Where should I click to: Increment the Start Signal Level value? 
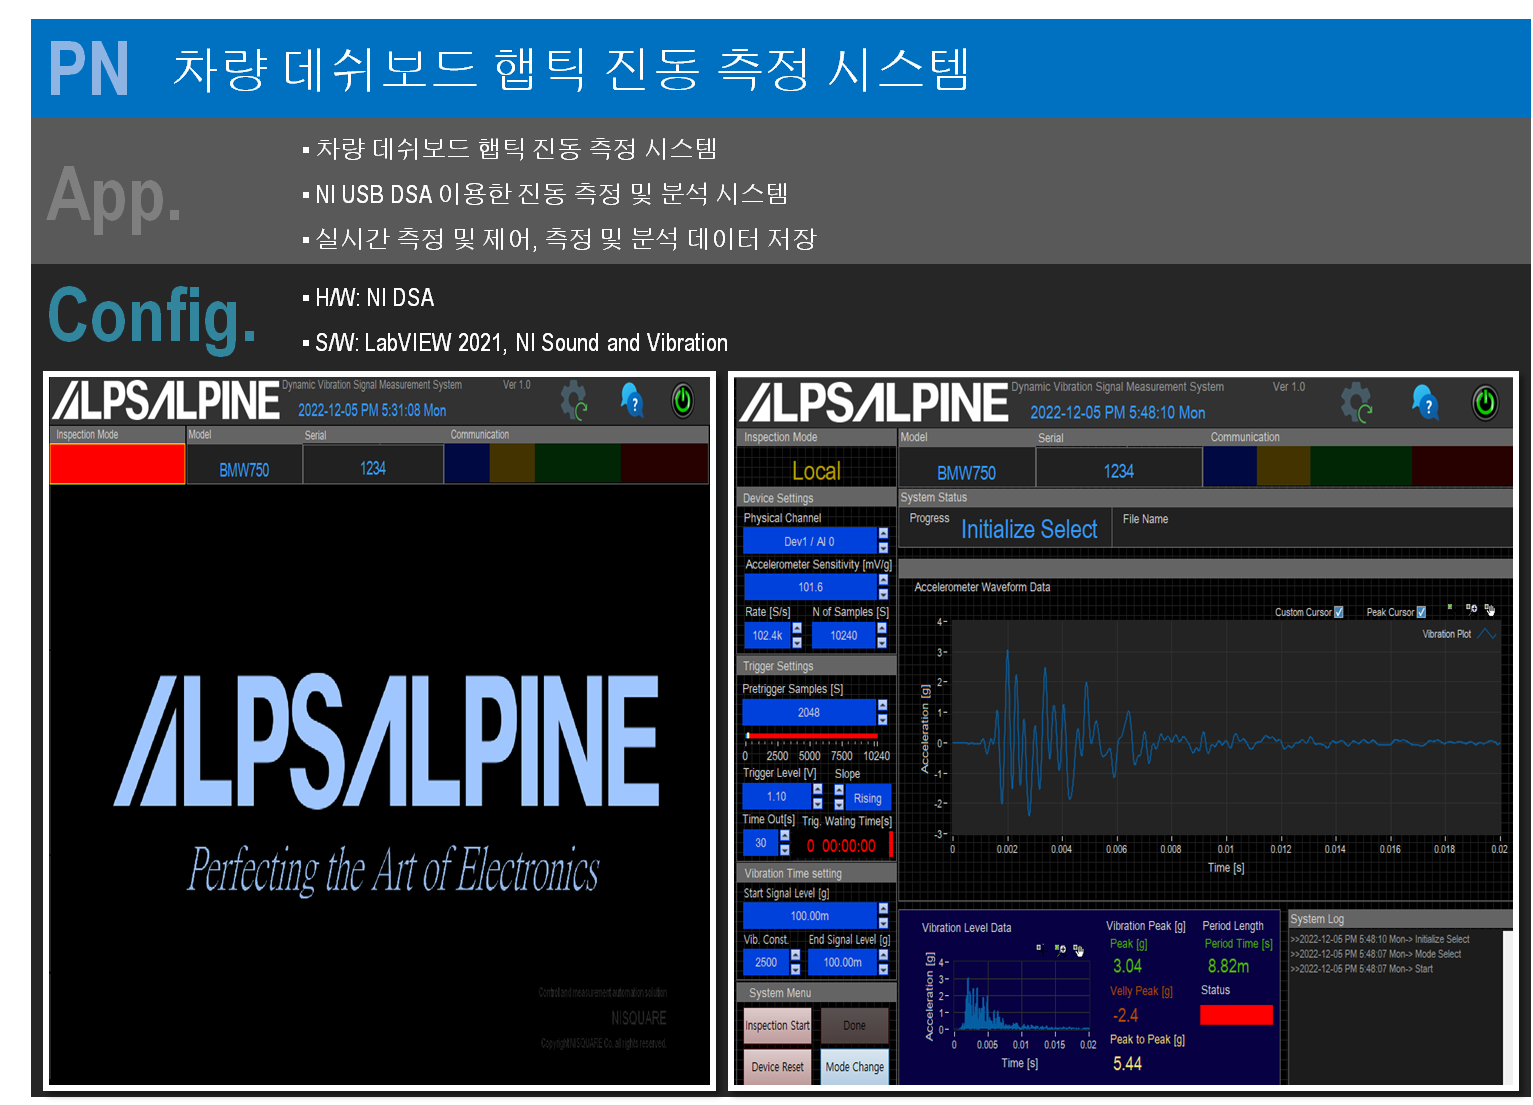[x=883, y=909]
